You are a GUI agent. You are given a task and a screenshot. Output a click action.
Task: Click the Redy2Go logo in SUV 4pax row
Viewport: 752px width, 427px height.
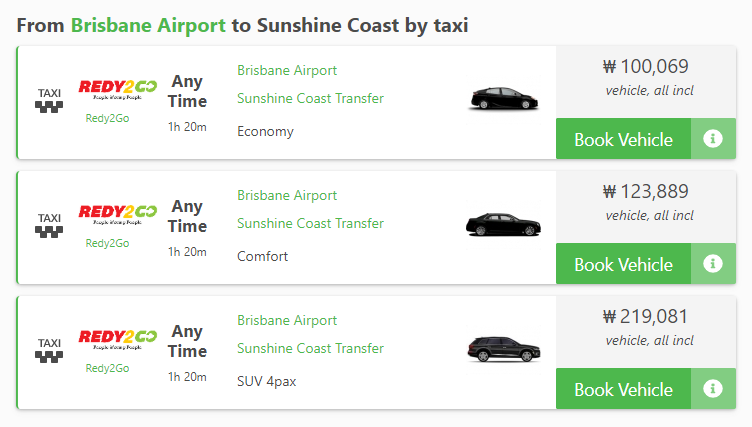click(x=118, y=339)
